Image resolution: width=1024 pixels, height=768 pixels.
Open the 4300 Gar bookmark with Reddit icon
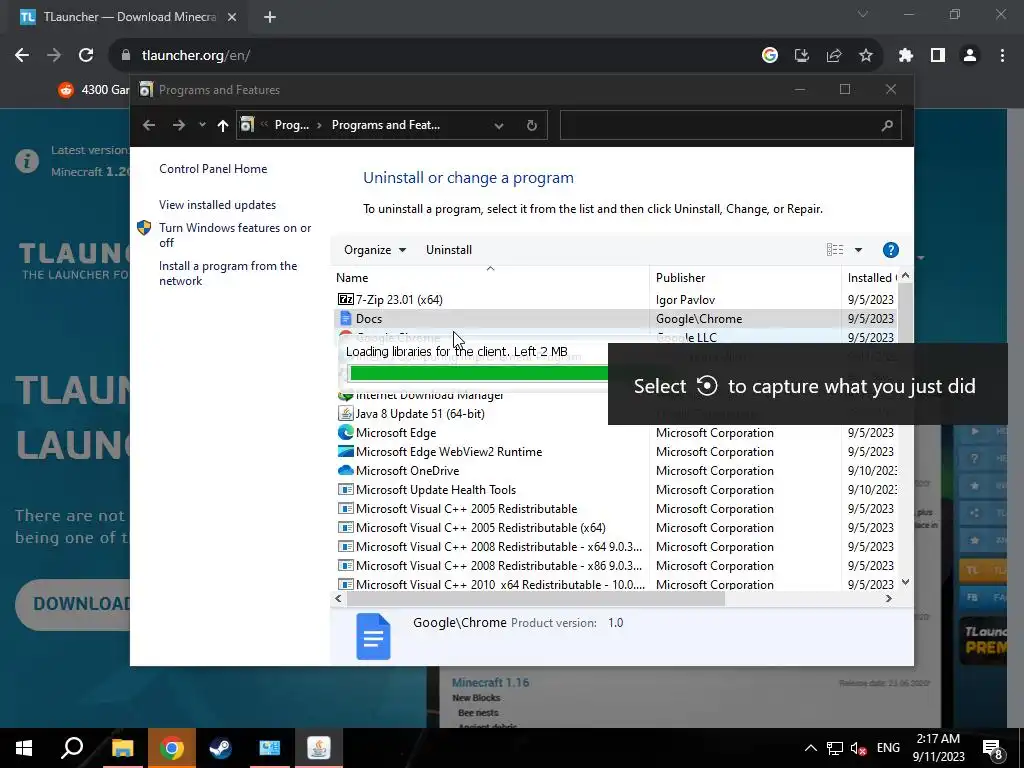(x=93, y=90)
